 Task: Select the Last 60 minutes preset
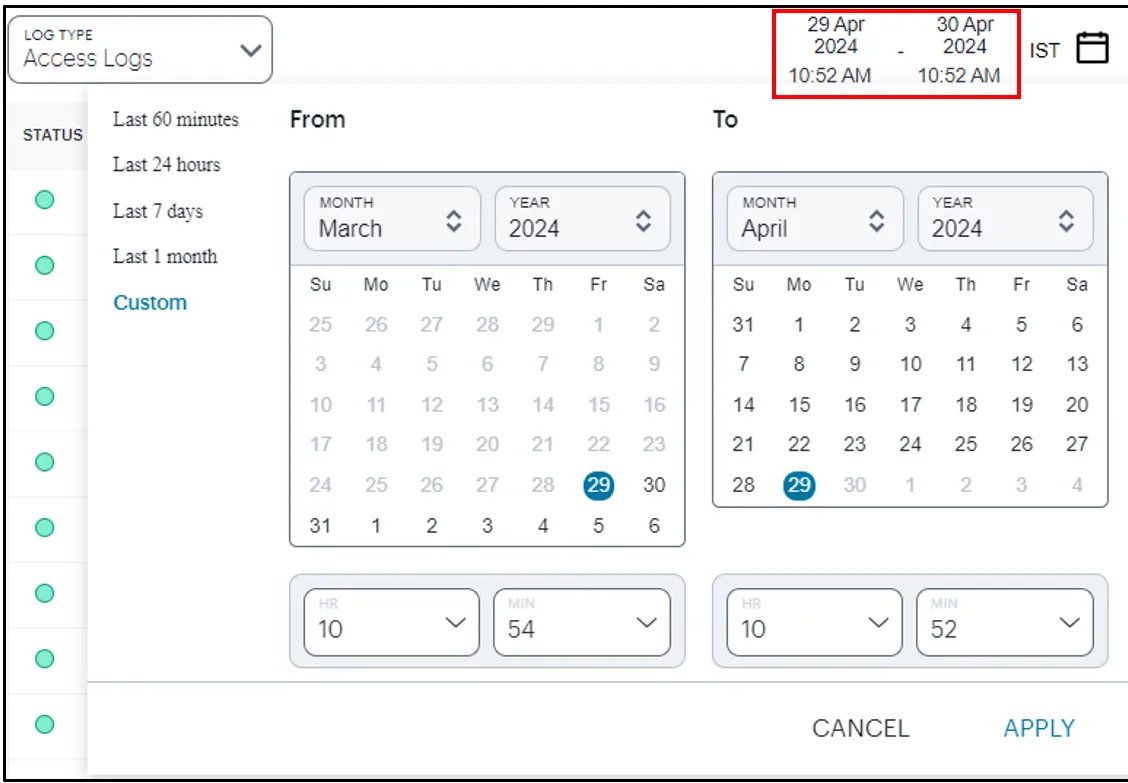[x=176, y=119]
